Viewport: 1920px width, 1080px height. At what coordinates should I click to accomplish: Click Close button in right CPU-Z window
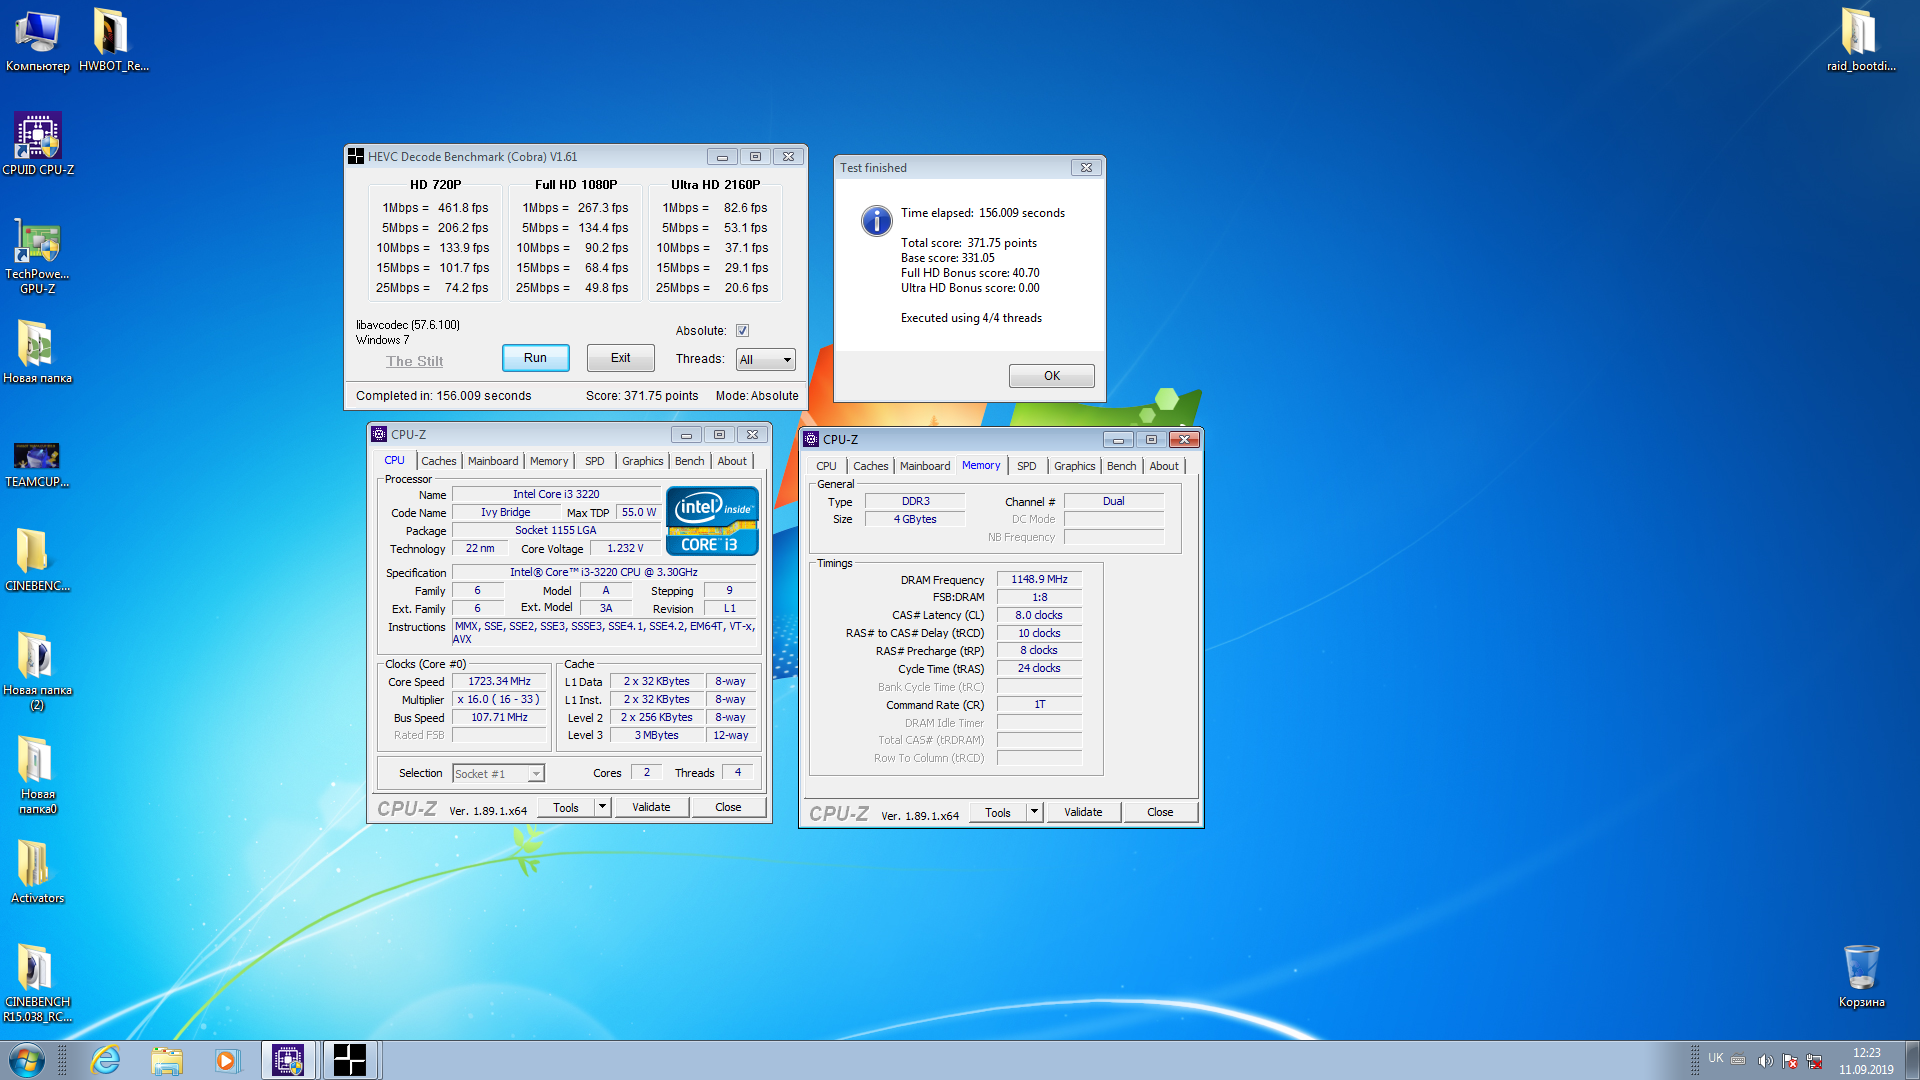[1160, 812]
